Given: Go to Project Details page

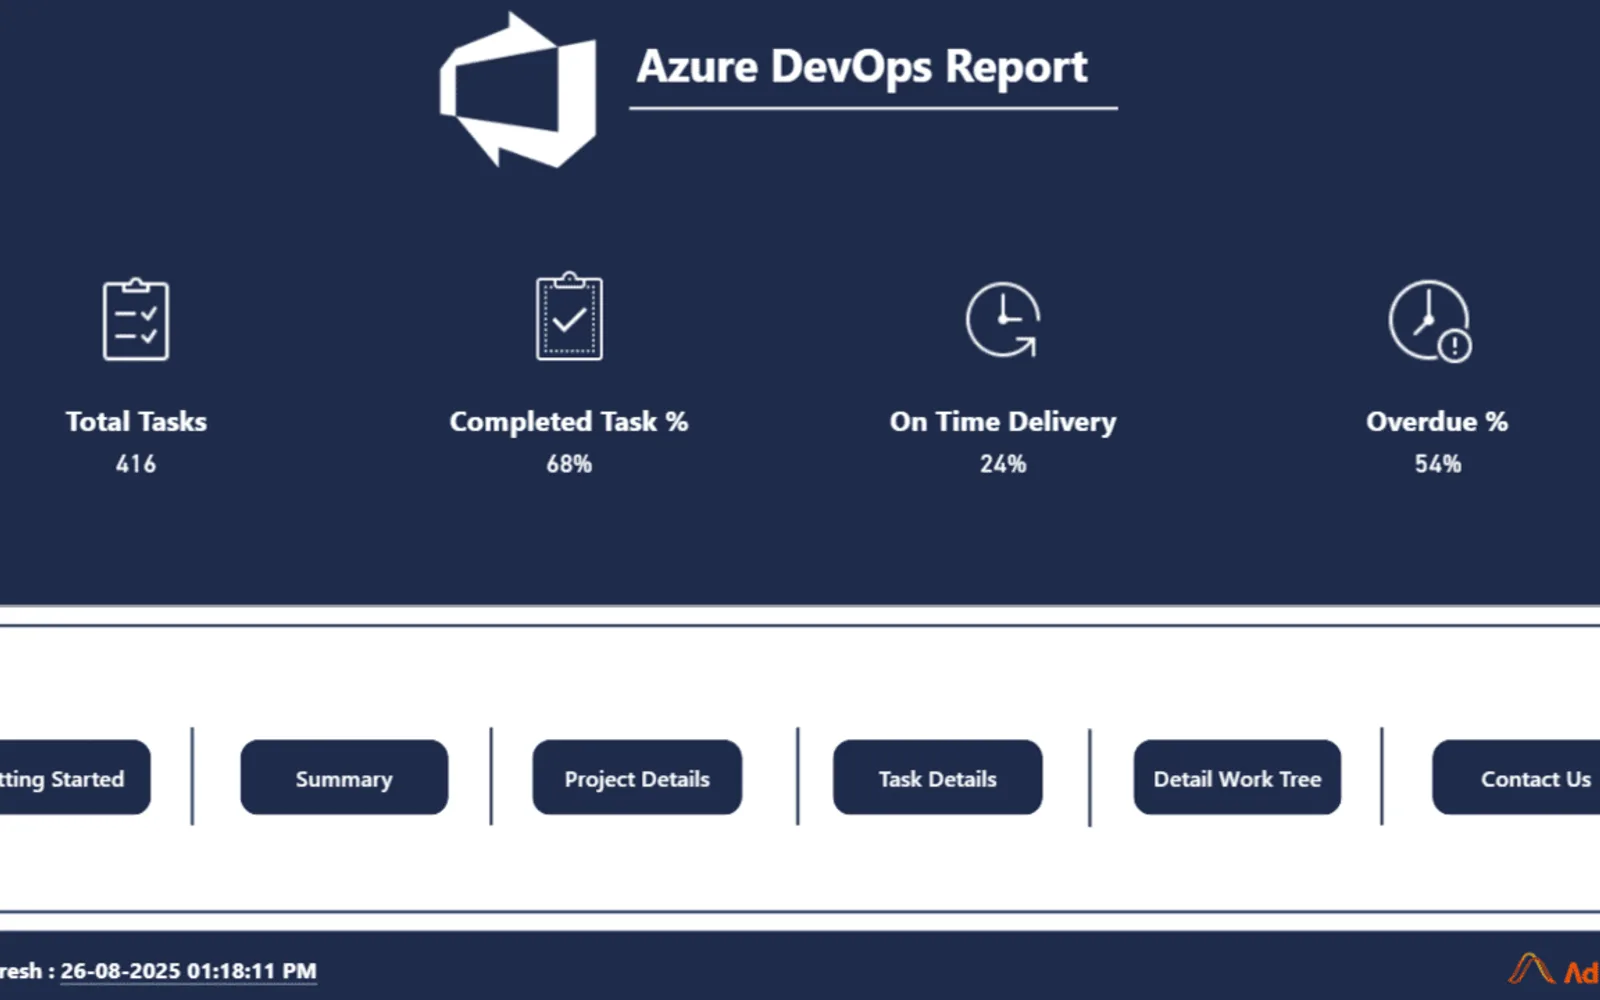Looking at the screenshot, I should [637, 777].
